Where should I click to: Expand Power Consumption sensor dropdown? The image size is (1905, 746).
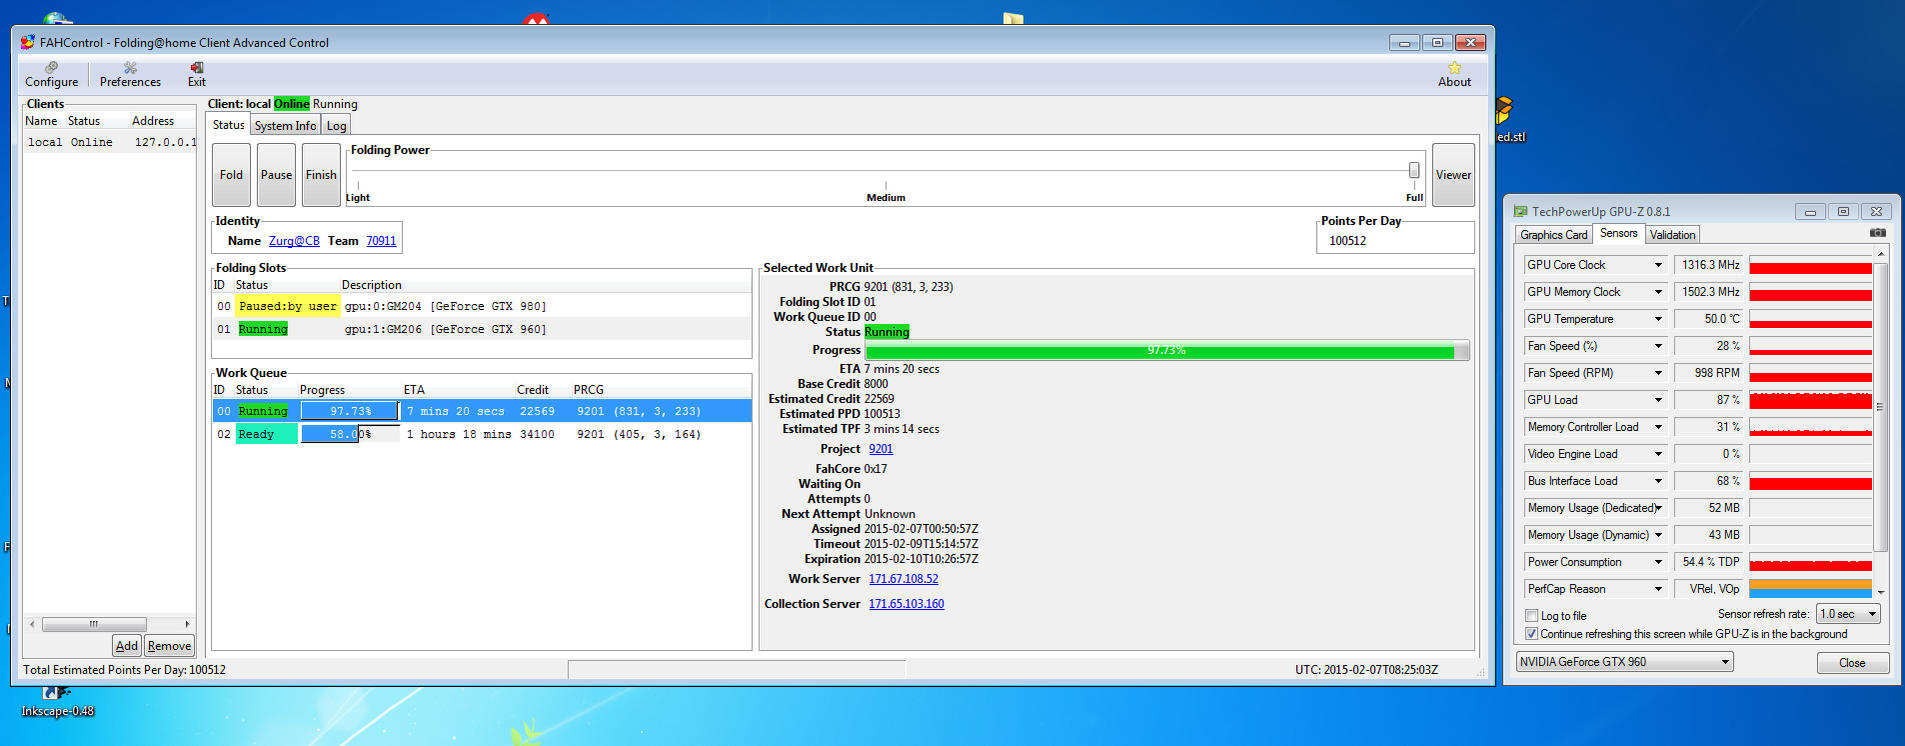coord(1658,562)
